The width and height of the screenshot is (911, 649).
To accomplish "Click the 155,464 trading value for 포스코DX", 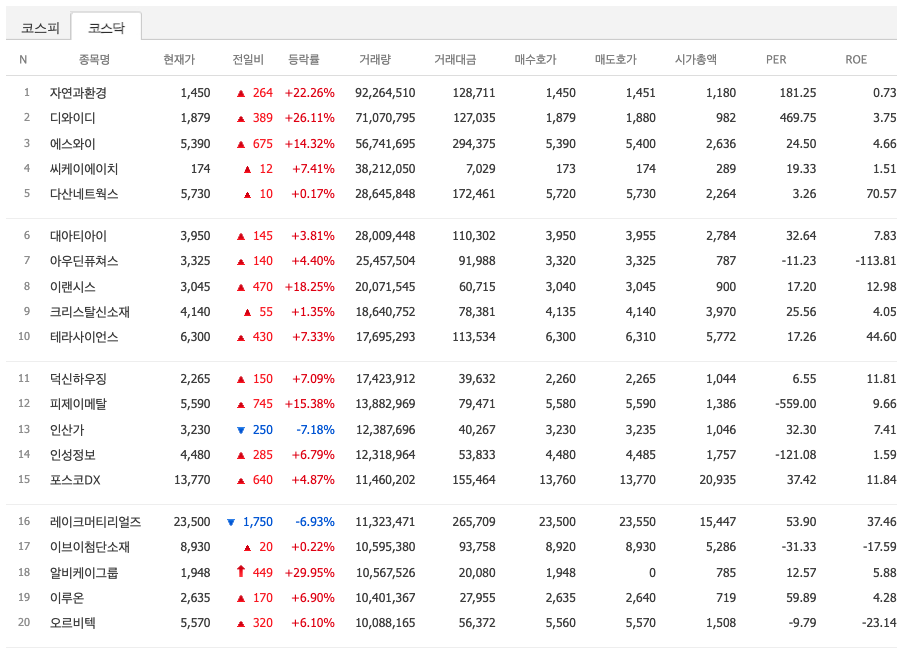I will (474, 479).
